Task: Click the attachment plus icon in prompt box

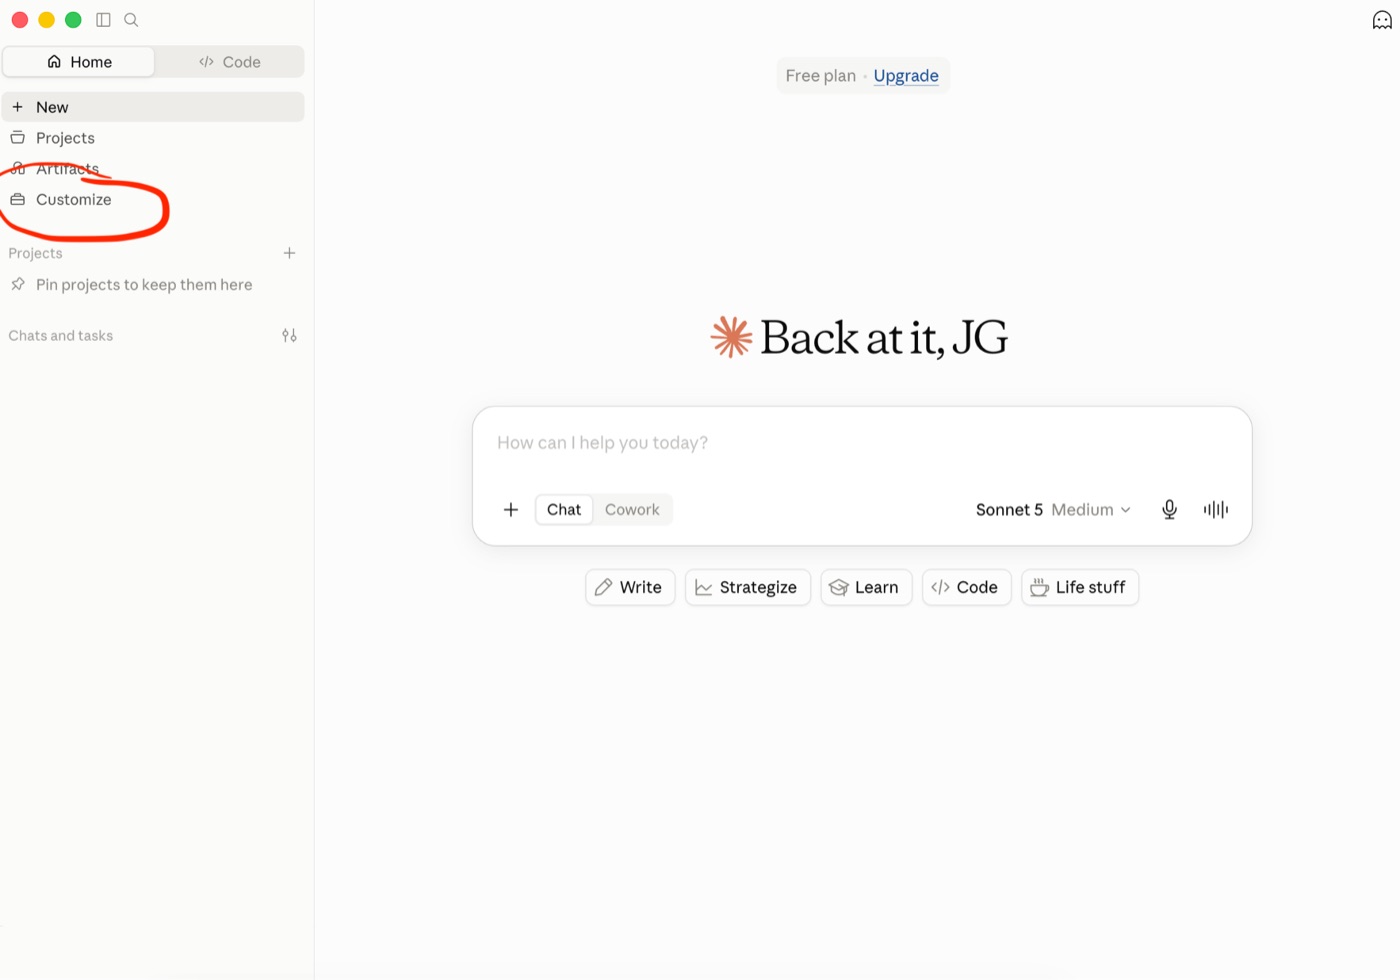Action: click(x=511, y=510)
